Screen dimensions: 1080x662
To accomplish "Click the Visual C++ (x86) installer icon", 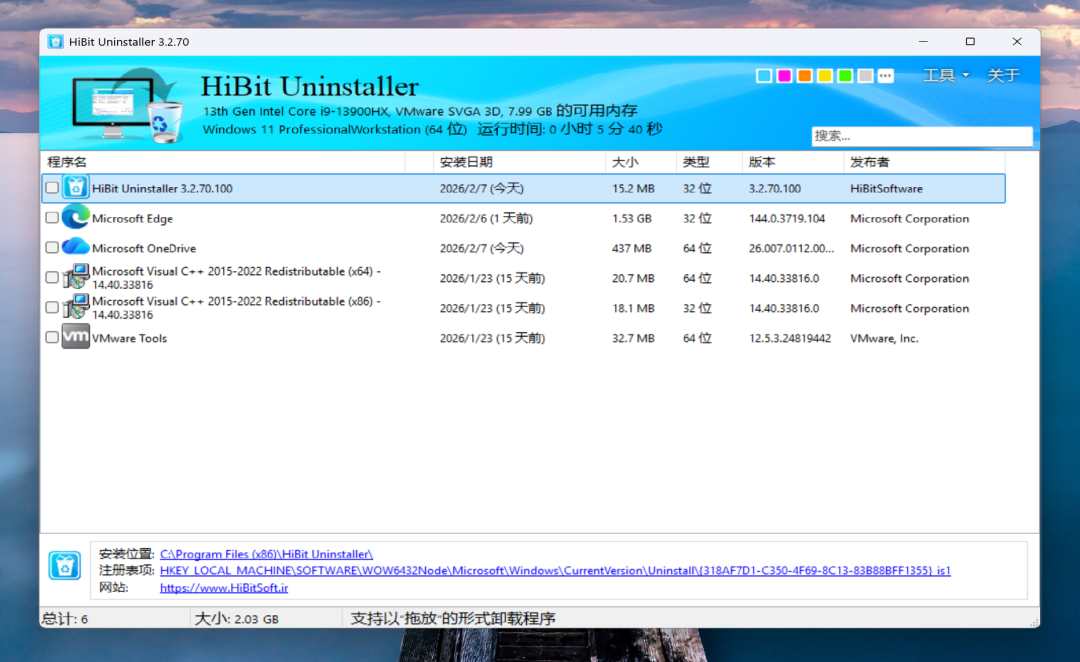I will coord(76,307).
